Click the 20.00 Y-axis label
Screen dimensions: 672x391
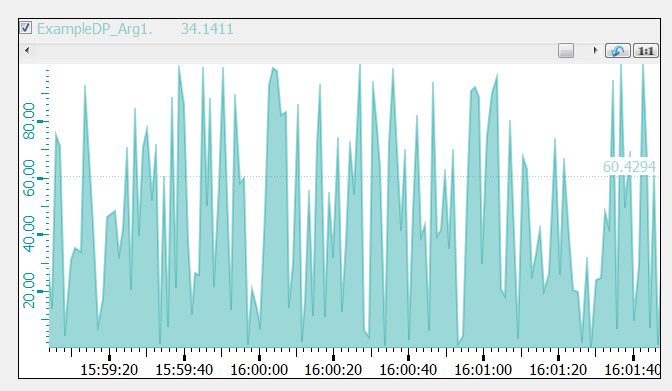point(29,291)
